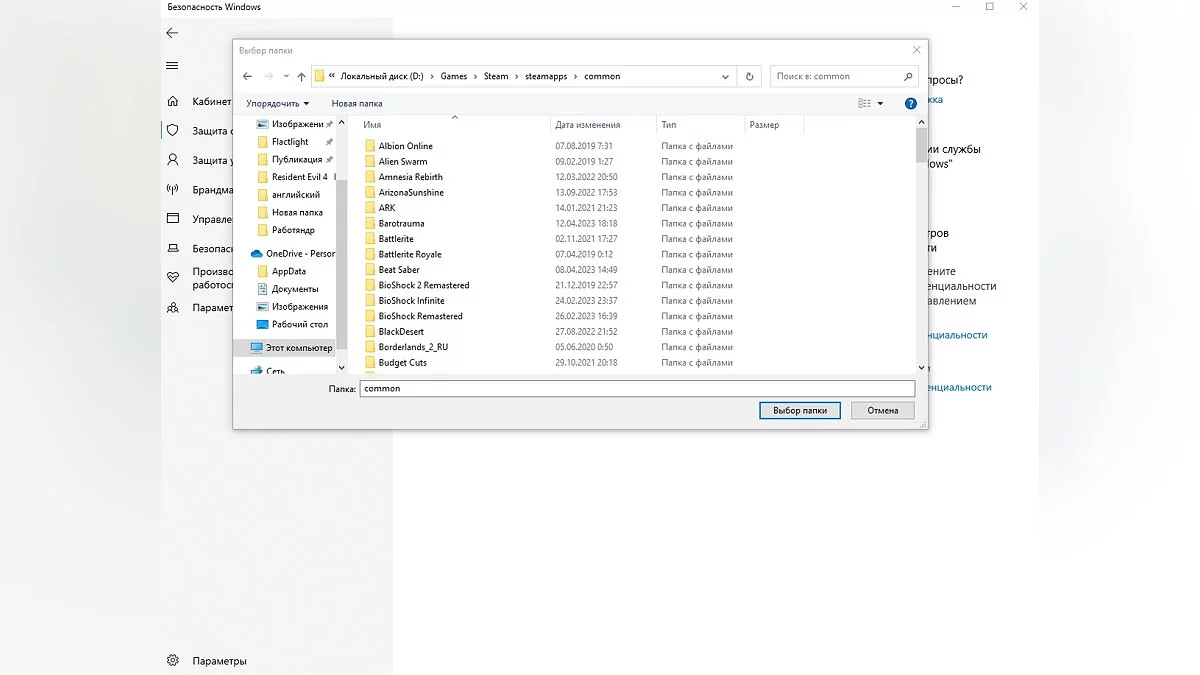
Task: Select Steam in the breadcrumb path
Action: 496,76
